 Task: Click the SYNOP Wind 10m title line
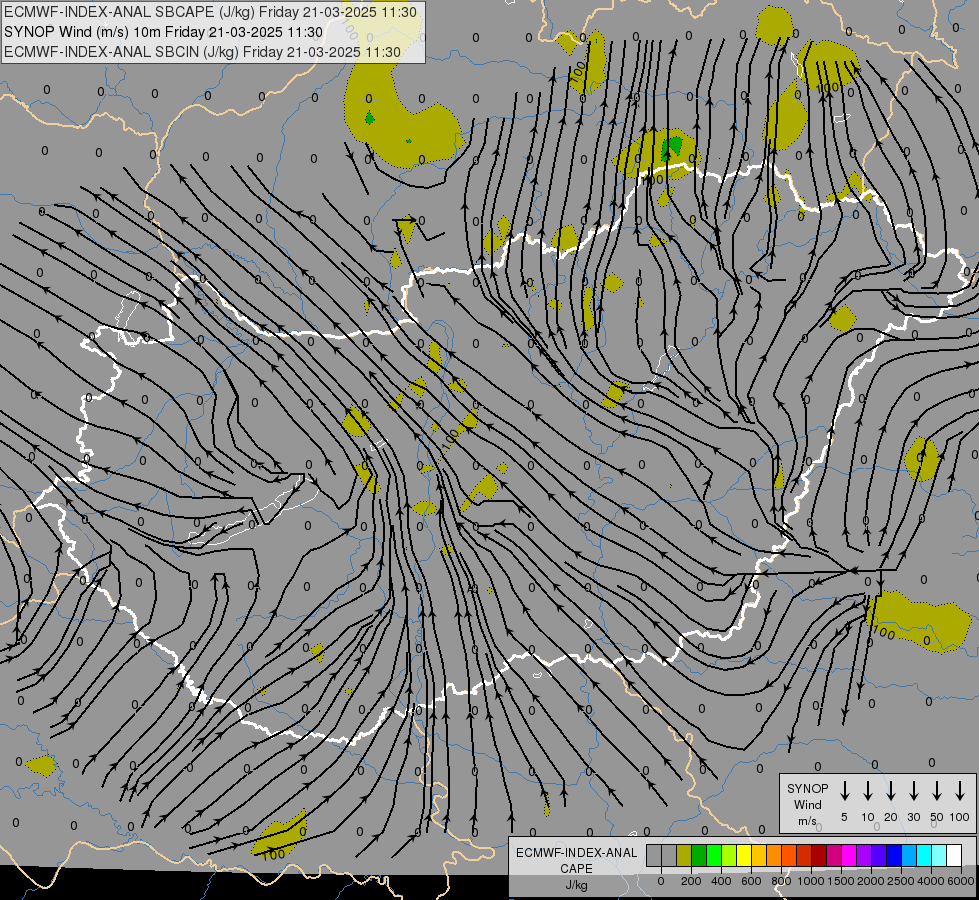(164, 32)
